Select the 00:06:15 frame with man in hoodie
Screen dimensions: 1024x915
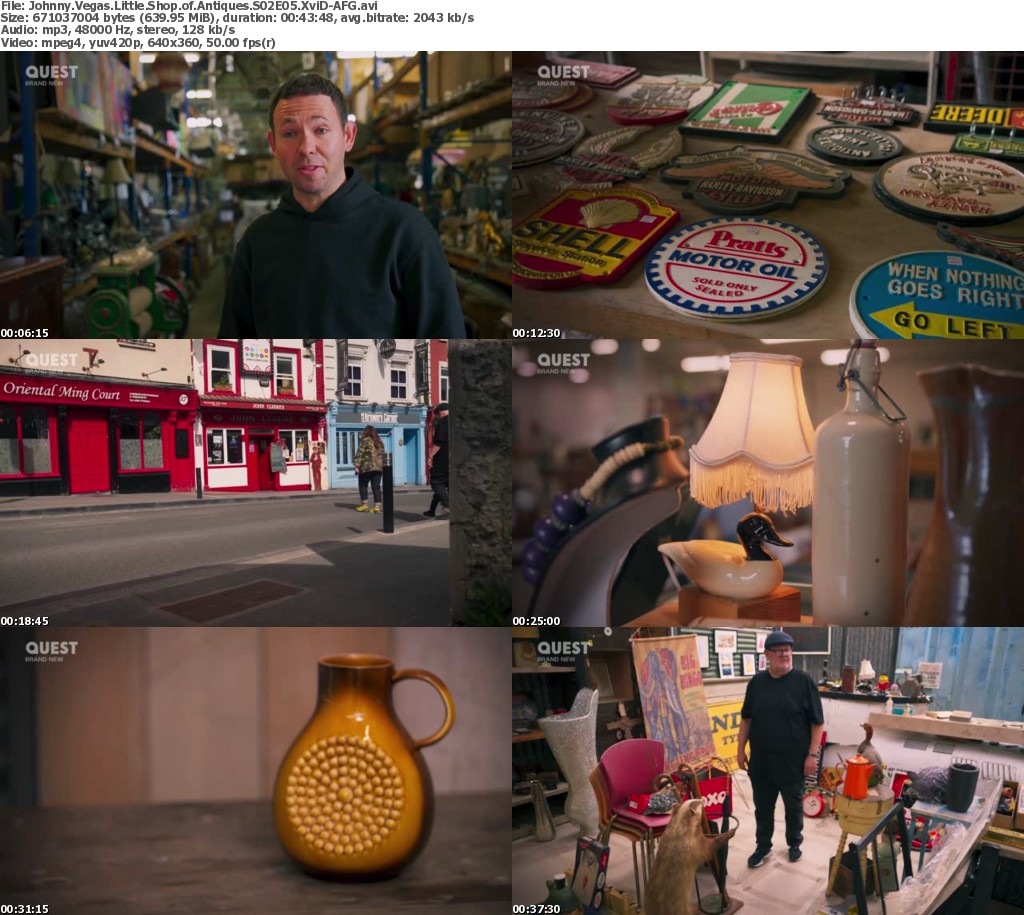point(255,195)
